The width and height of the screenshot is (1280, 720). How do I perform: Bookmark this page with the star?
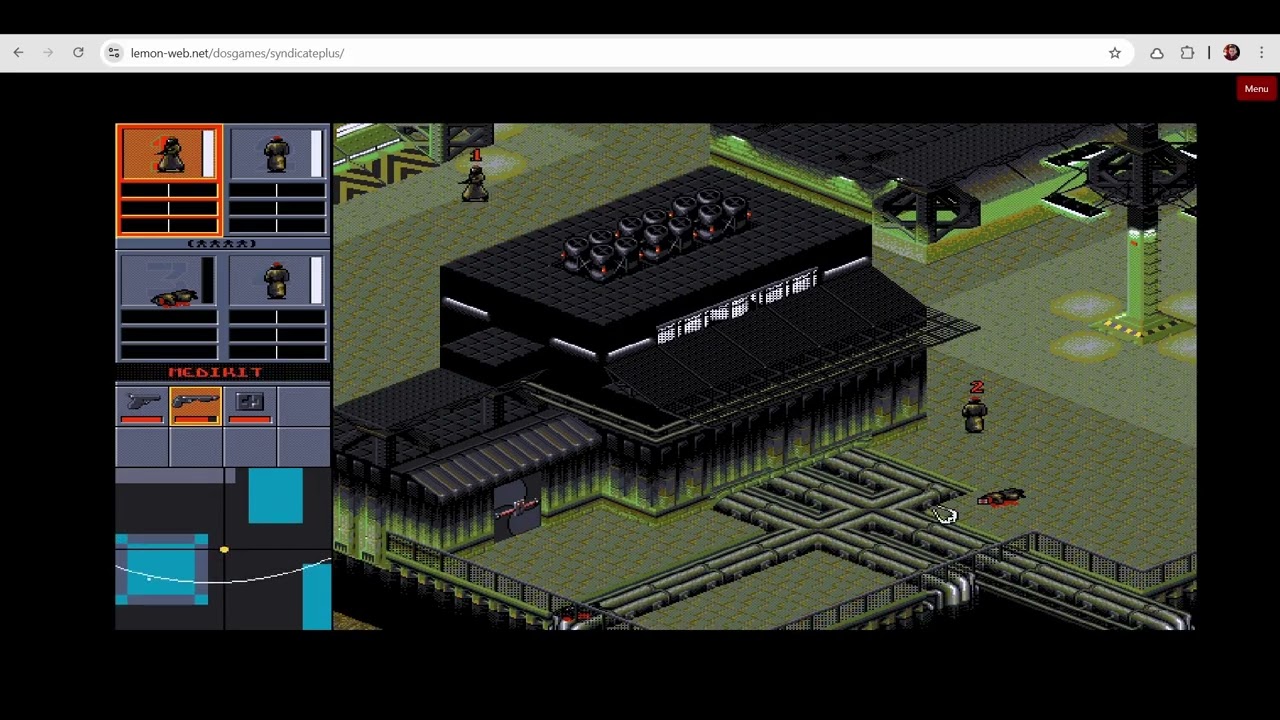point(1115,53)
